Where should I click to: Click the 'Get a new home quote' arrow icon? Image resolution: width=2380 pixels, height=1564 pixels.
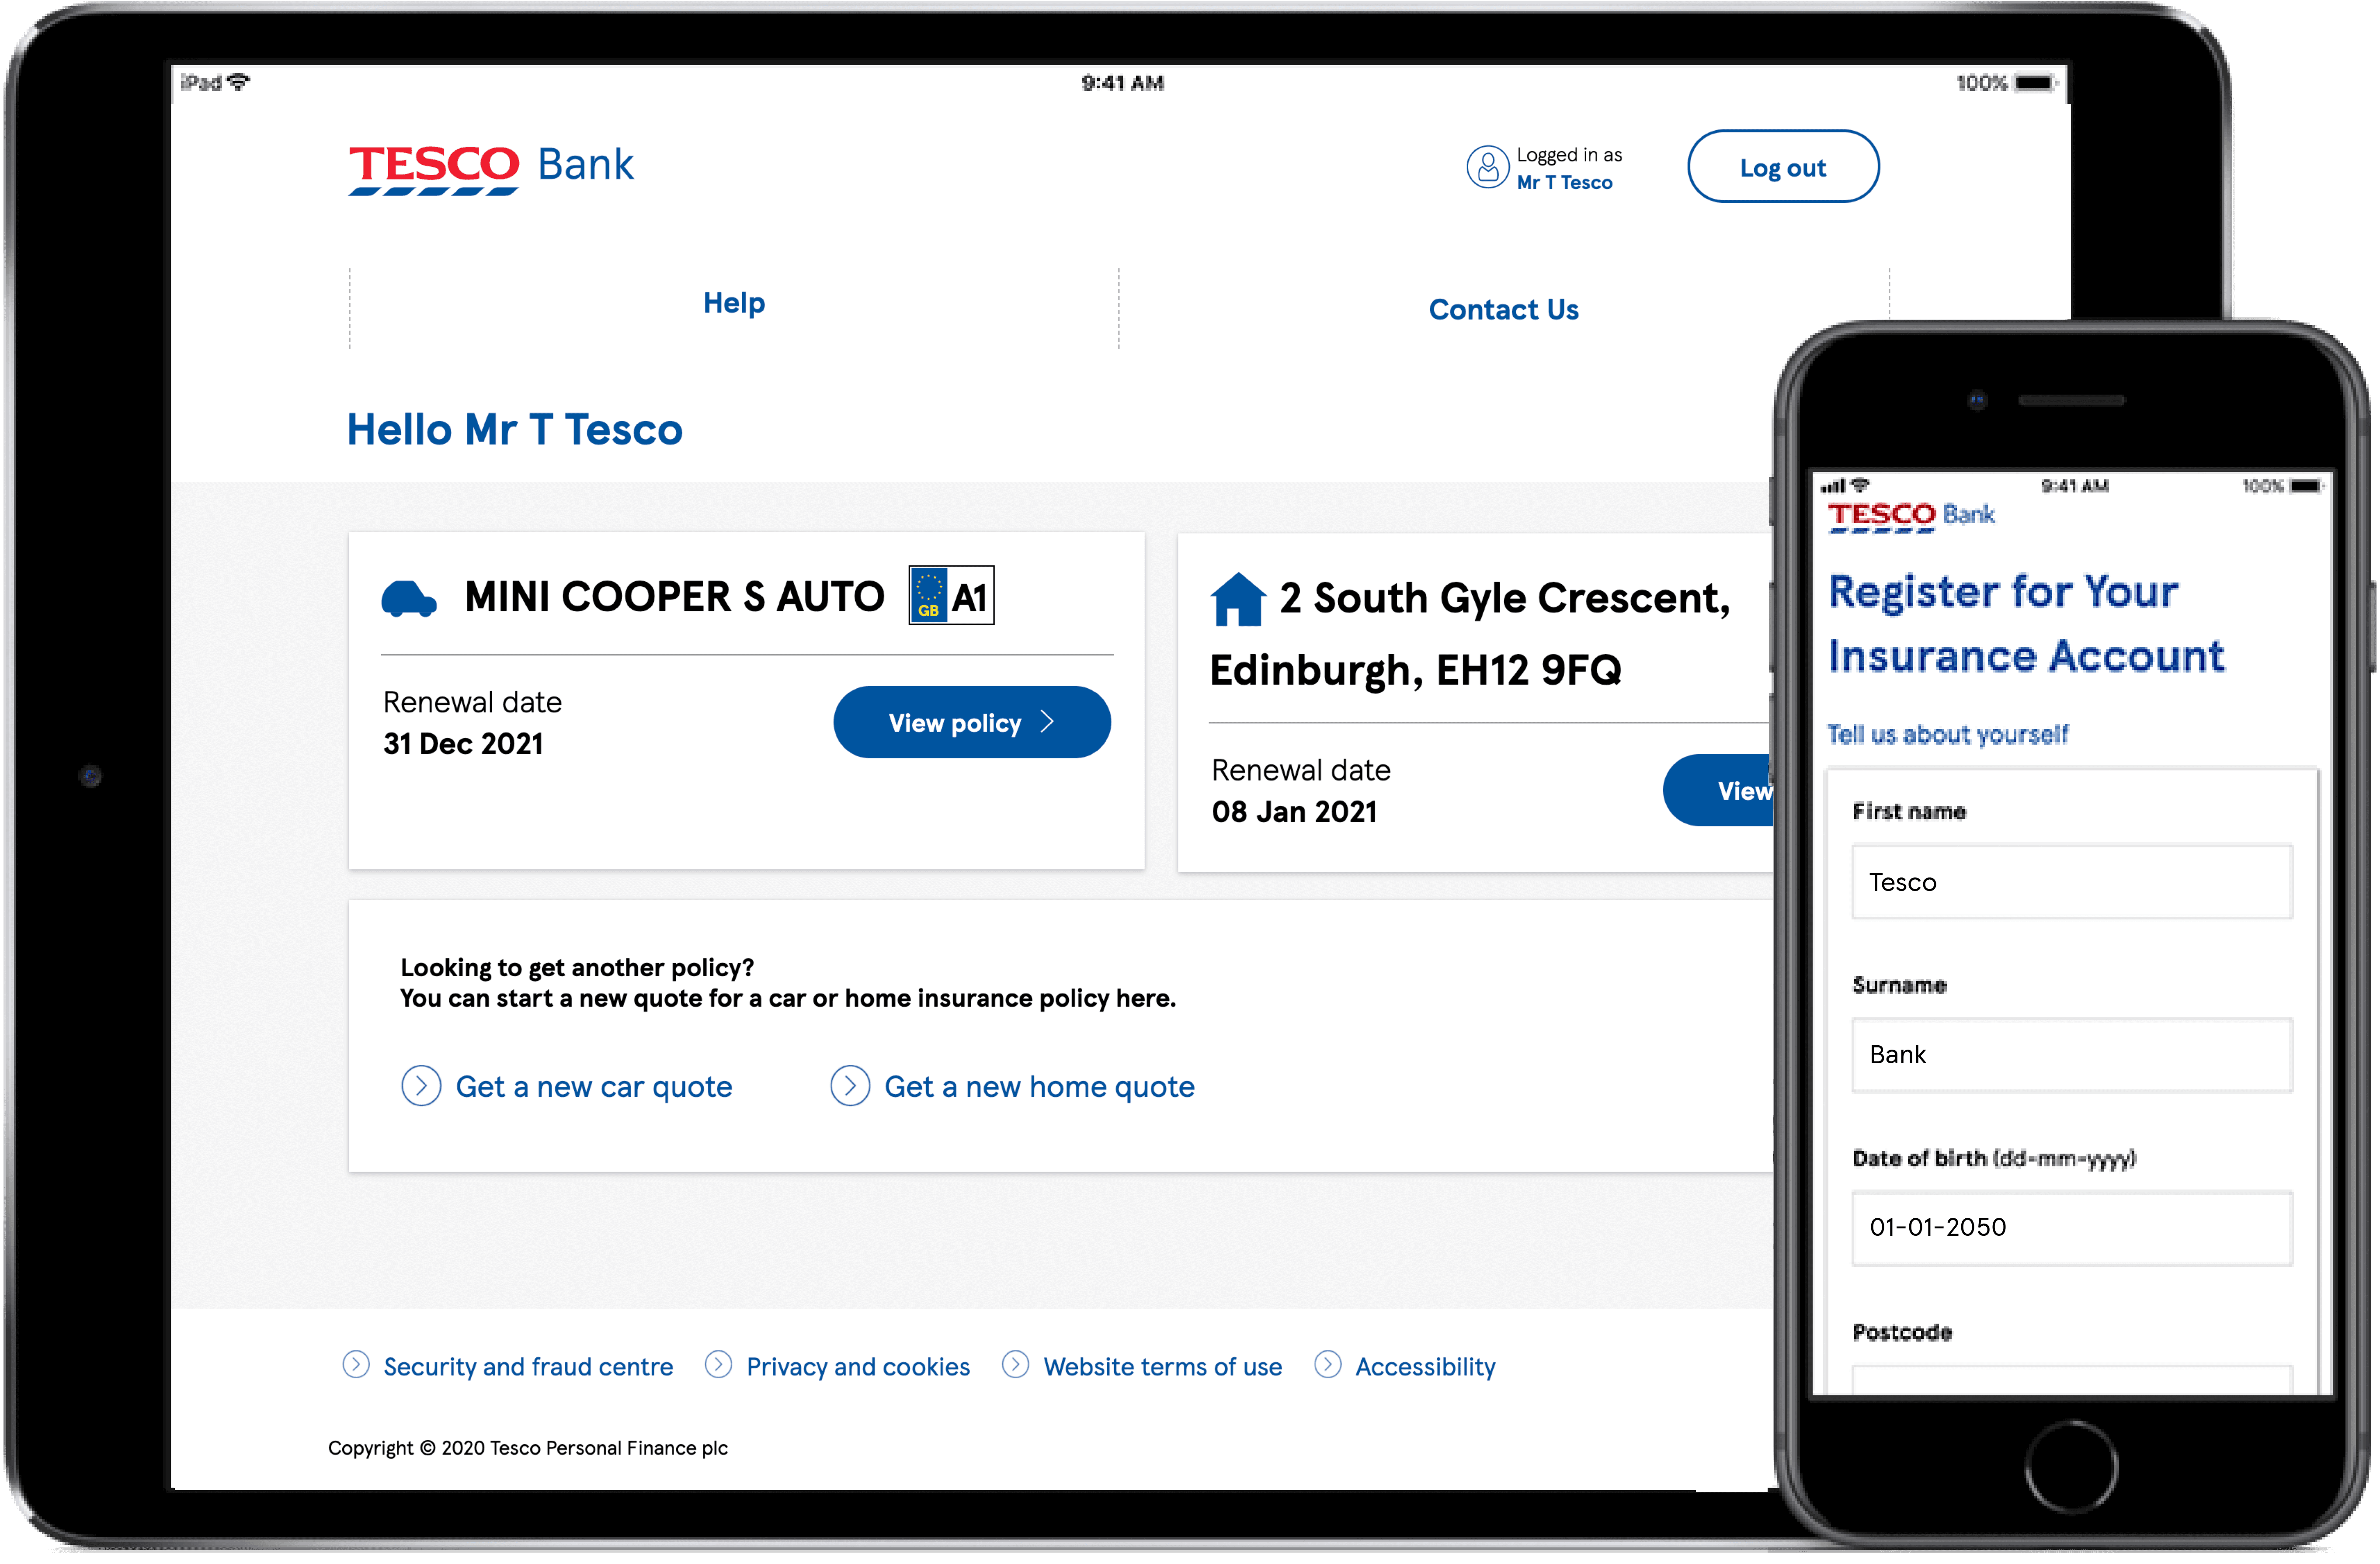coord(850,1086)
